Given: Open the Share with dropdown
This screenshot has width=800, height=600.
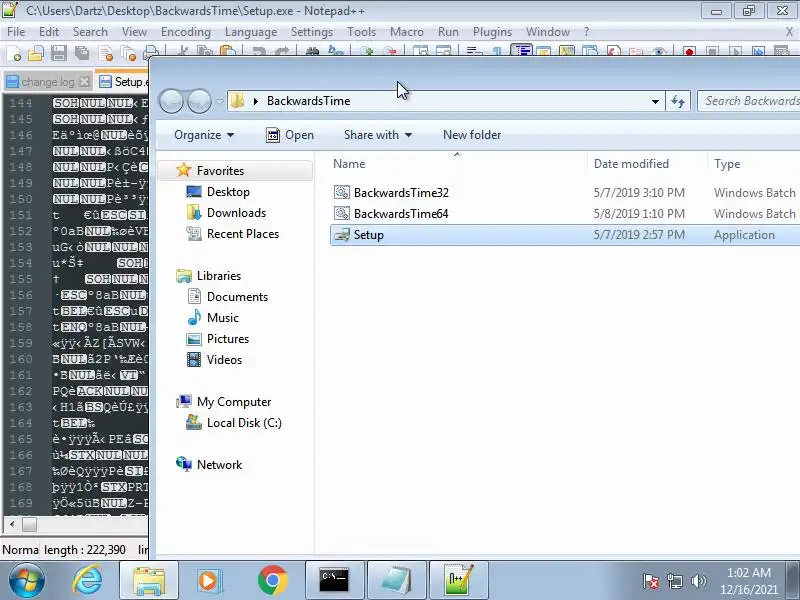Looking at the screenshot, I should [378, 135].
